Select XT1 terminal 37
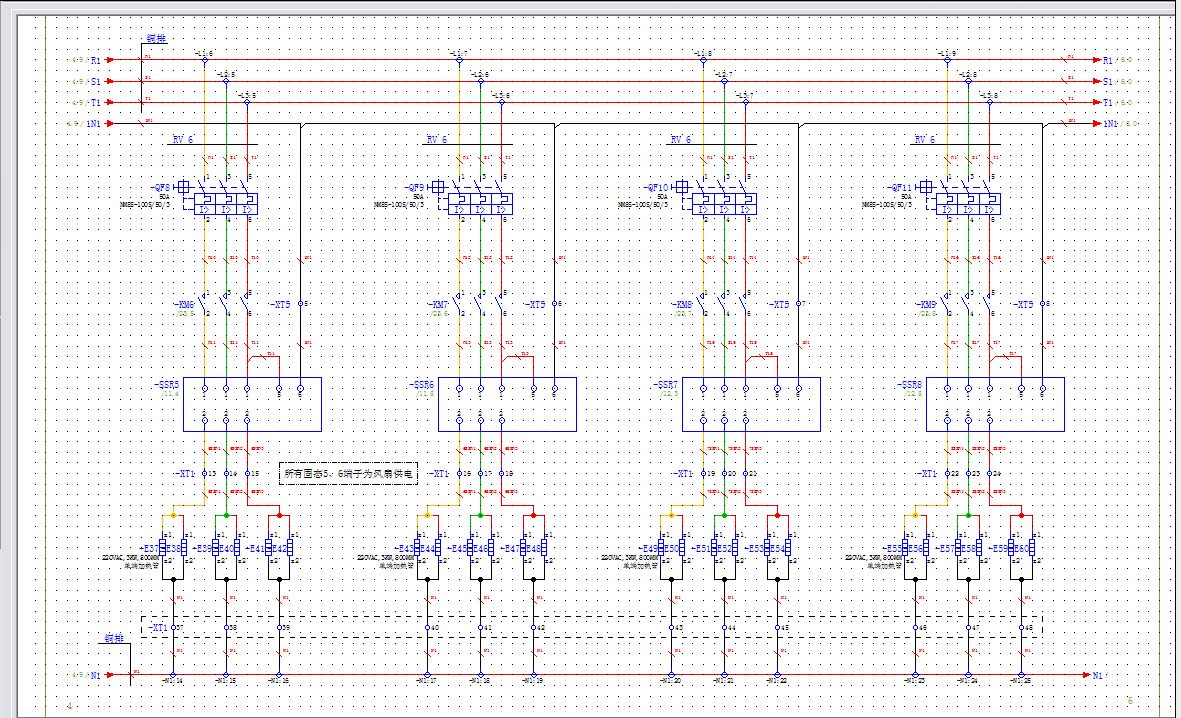 tap(174, 628)
